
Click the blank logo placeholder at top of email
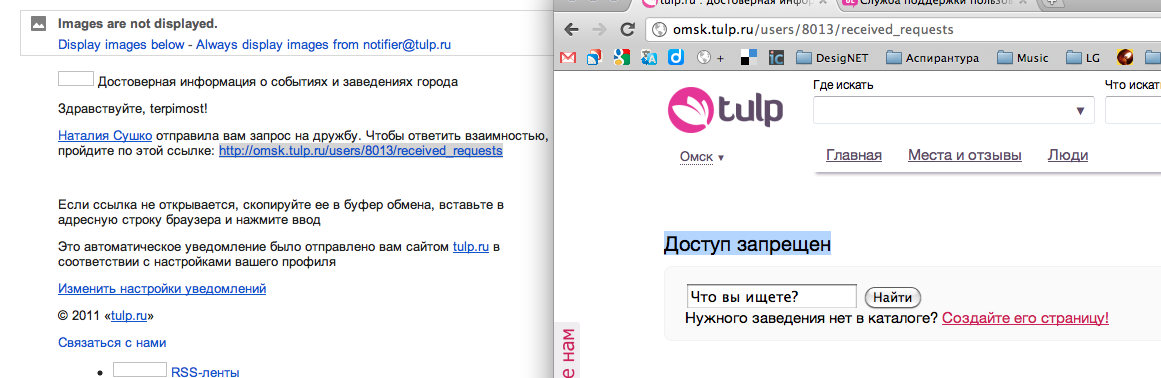(76, 79)
